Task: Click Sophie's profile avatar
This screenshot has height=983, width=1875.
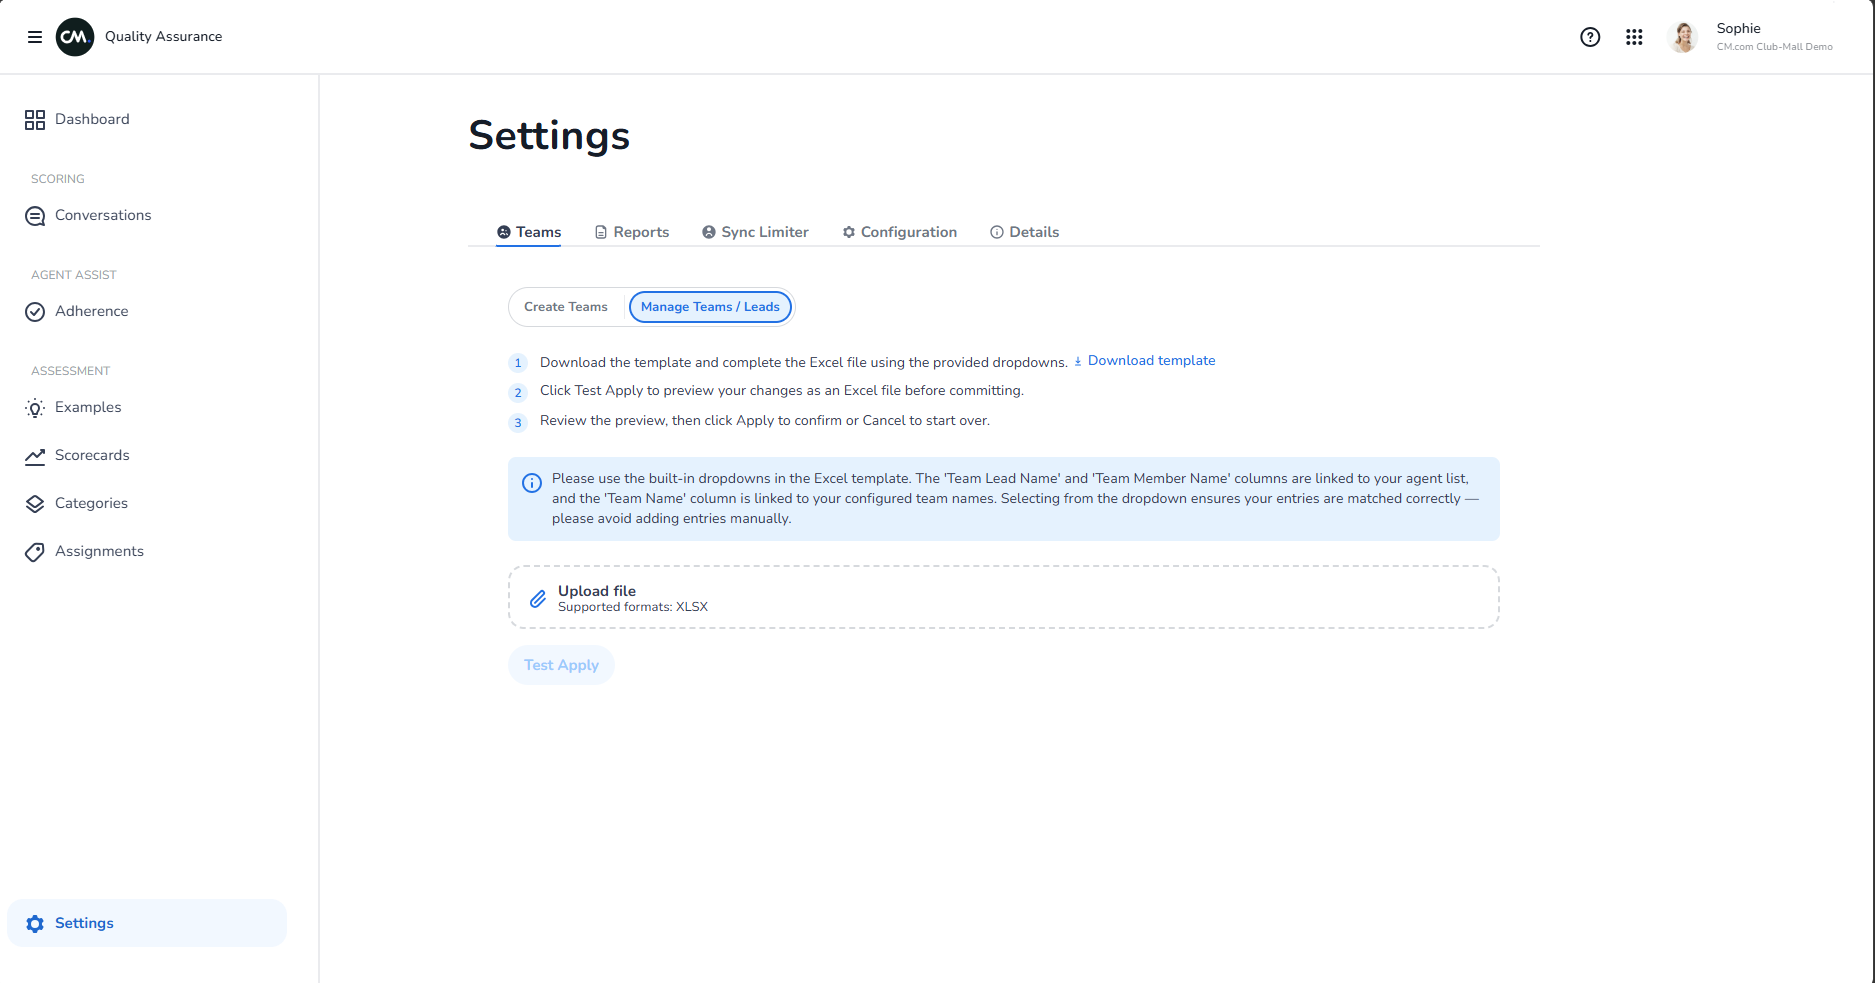Action: pos(1684,37)
